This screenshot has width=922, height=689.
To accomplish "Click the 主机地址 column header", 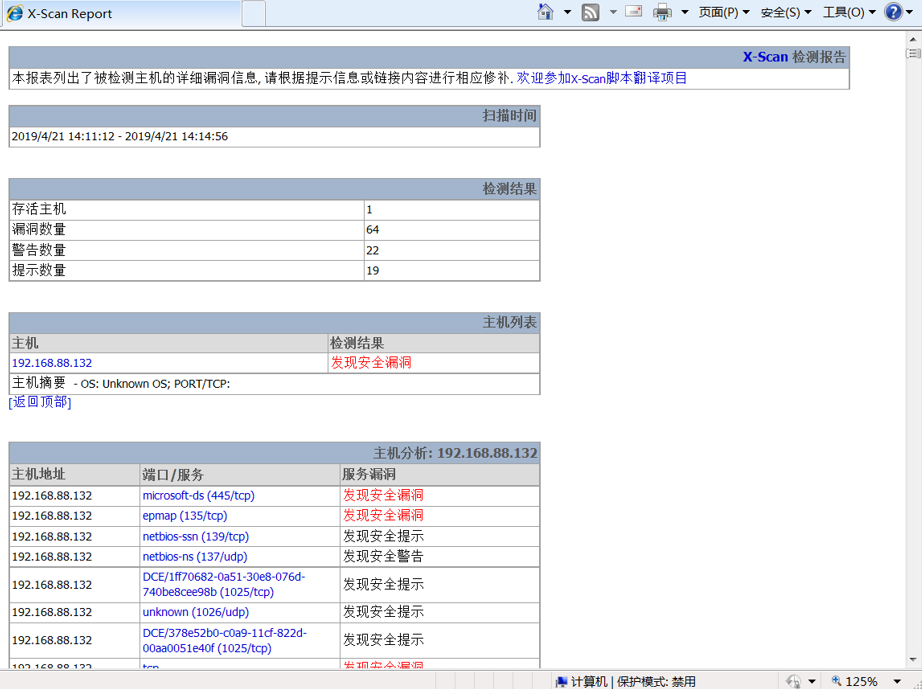I will click(39, 474).
